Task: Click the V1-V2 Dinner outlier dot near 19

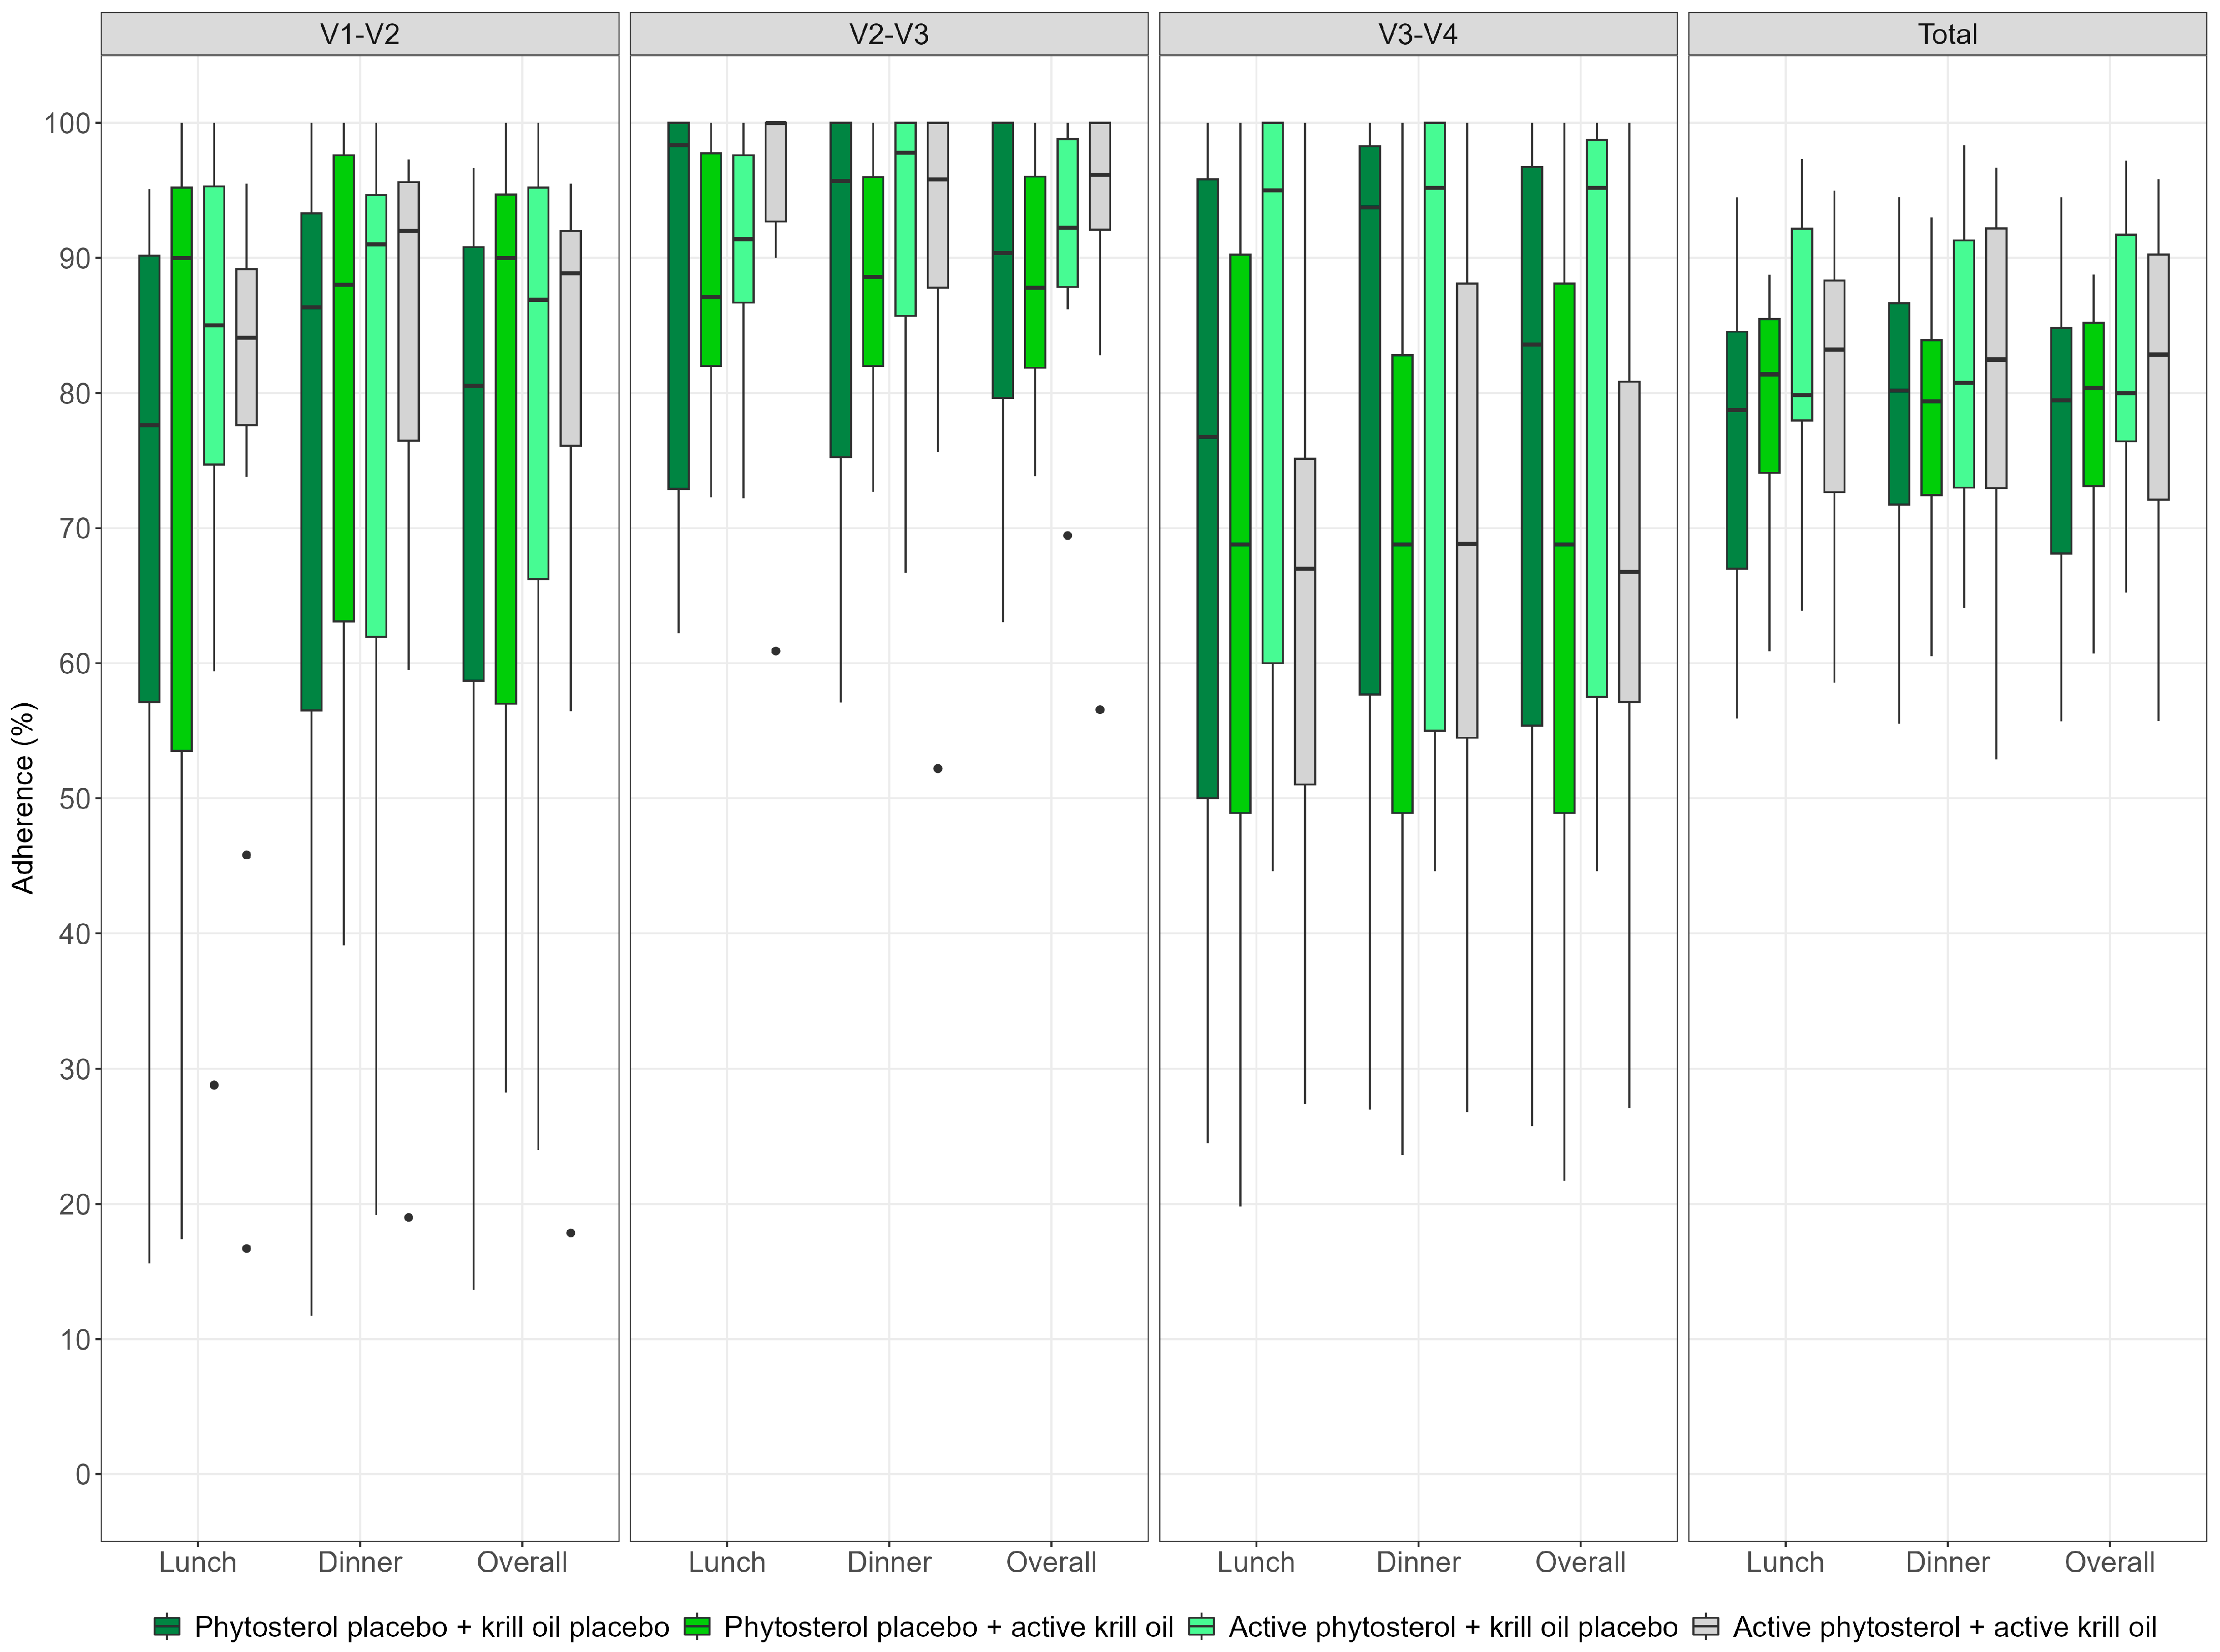Action: point(408,1217)
